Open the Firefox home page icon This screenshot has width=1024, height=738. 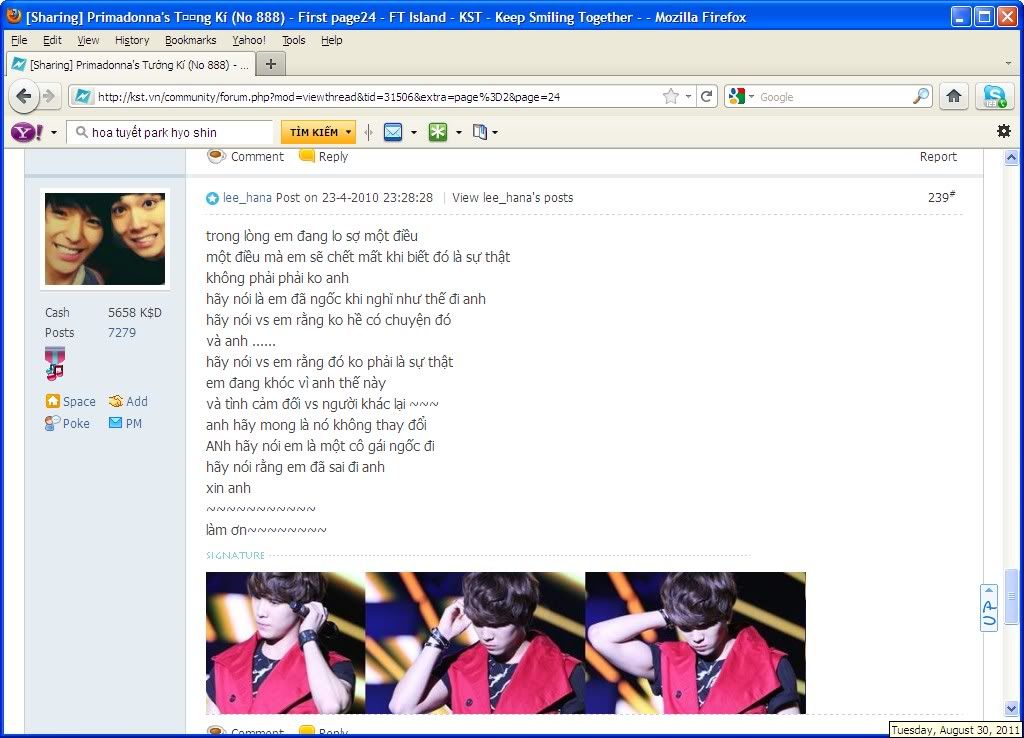pyautogui.click(x=954, y=96)
